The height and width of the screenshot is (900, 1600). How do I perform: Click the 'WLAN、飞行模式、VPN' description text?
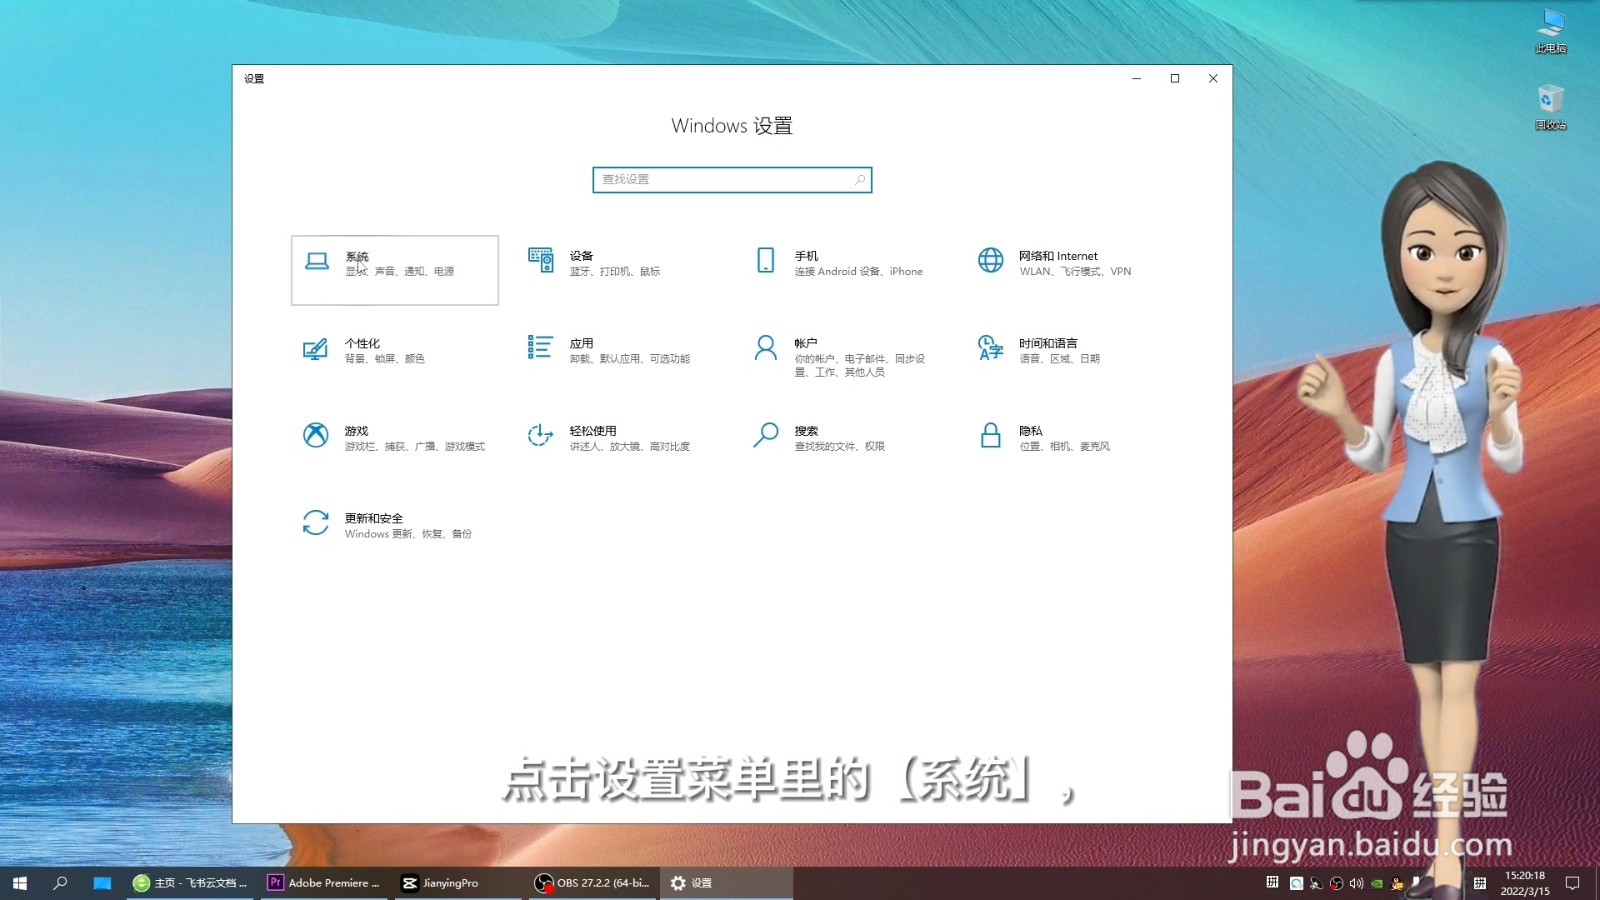[1075, 271]
